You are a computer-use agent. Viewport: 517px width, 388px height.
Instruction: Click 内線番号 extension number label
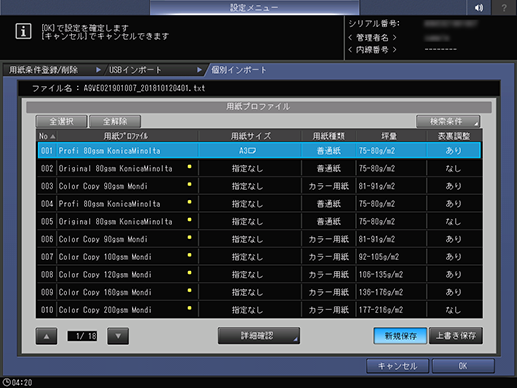[x=372, y=50]
